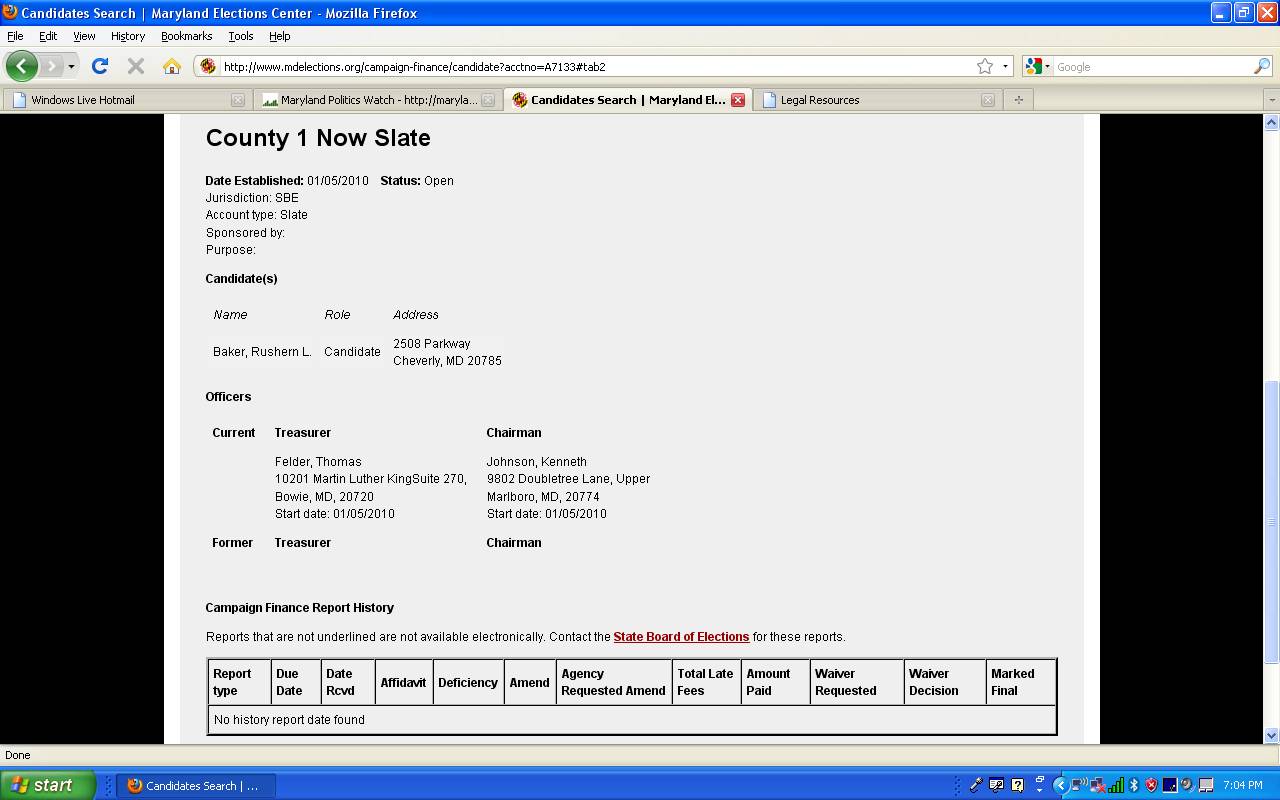Open the volume speaker tray icon

point(1187,785)
